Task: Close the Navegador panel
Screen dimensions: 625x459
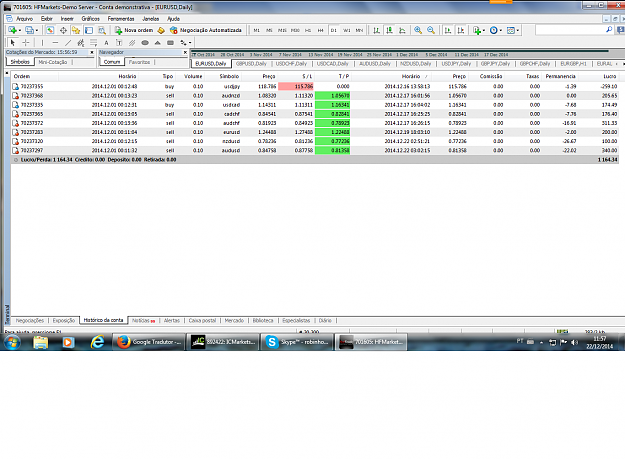Action: pyautogui.click(x=185, y=52)
